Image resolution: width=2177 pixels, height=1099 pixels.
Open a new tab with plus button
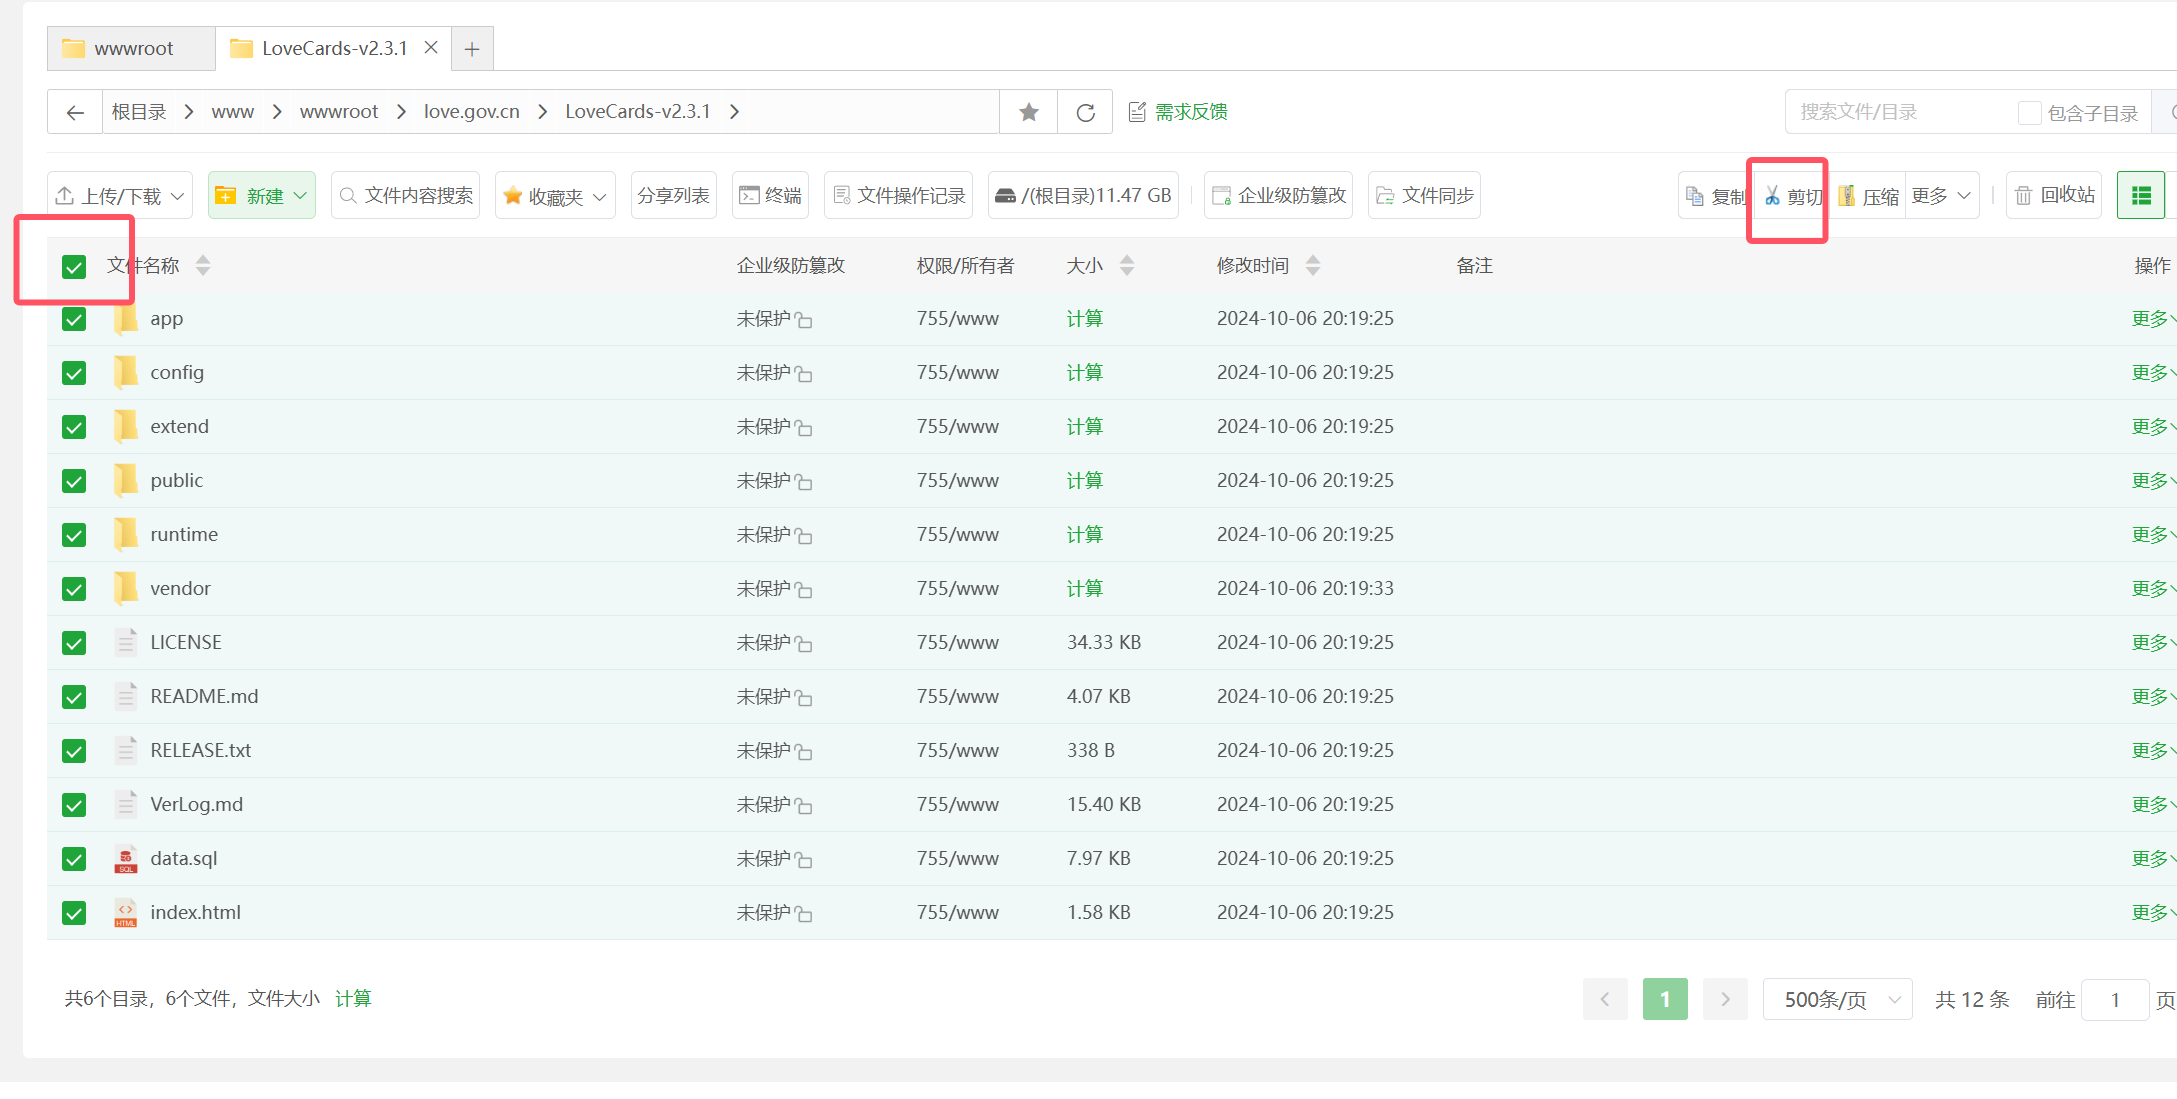click(x=472, y=48)
